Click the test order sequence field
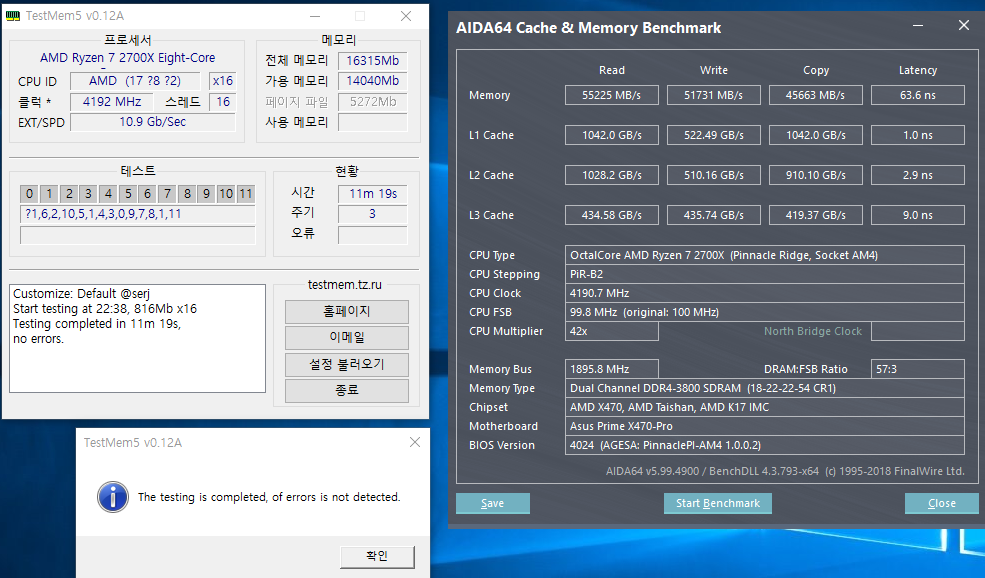Viewport: 985px width, 578px height. (138, 214)
